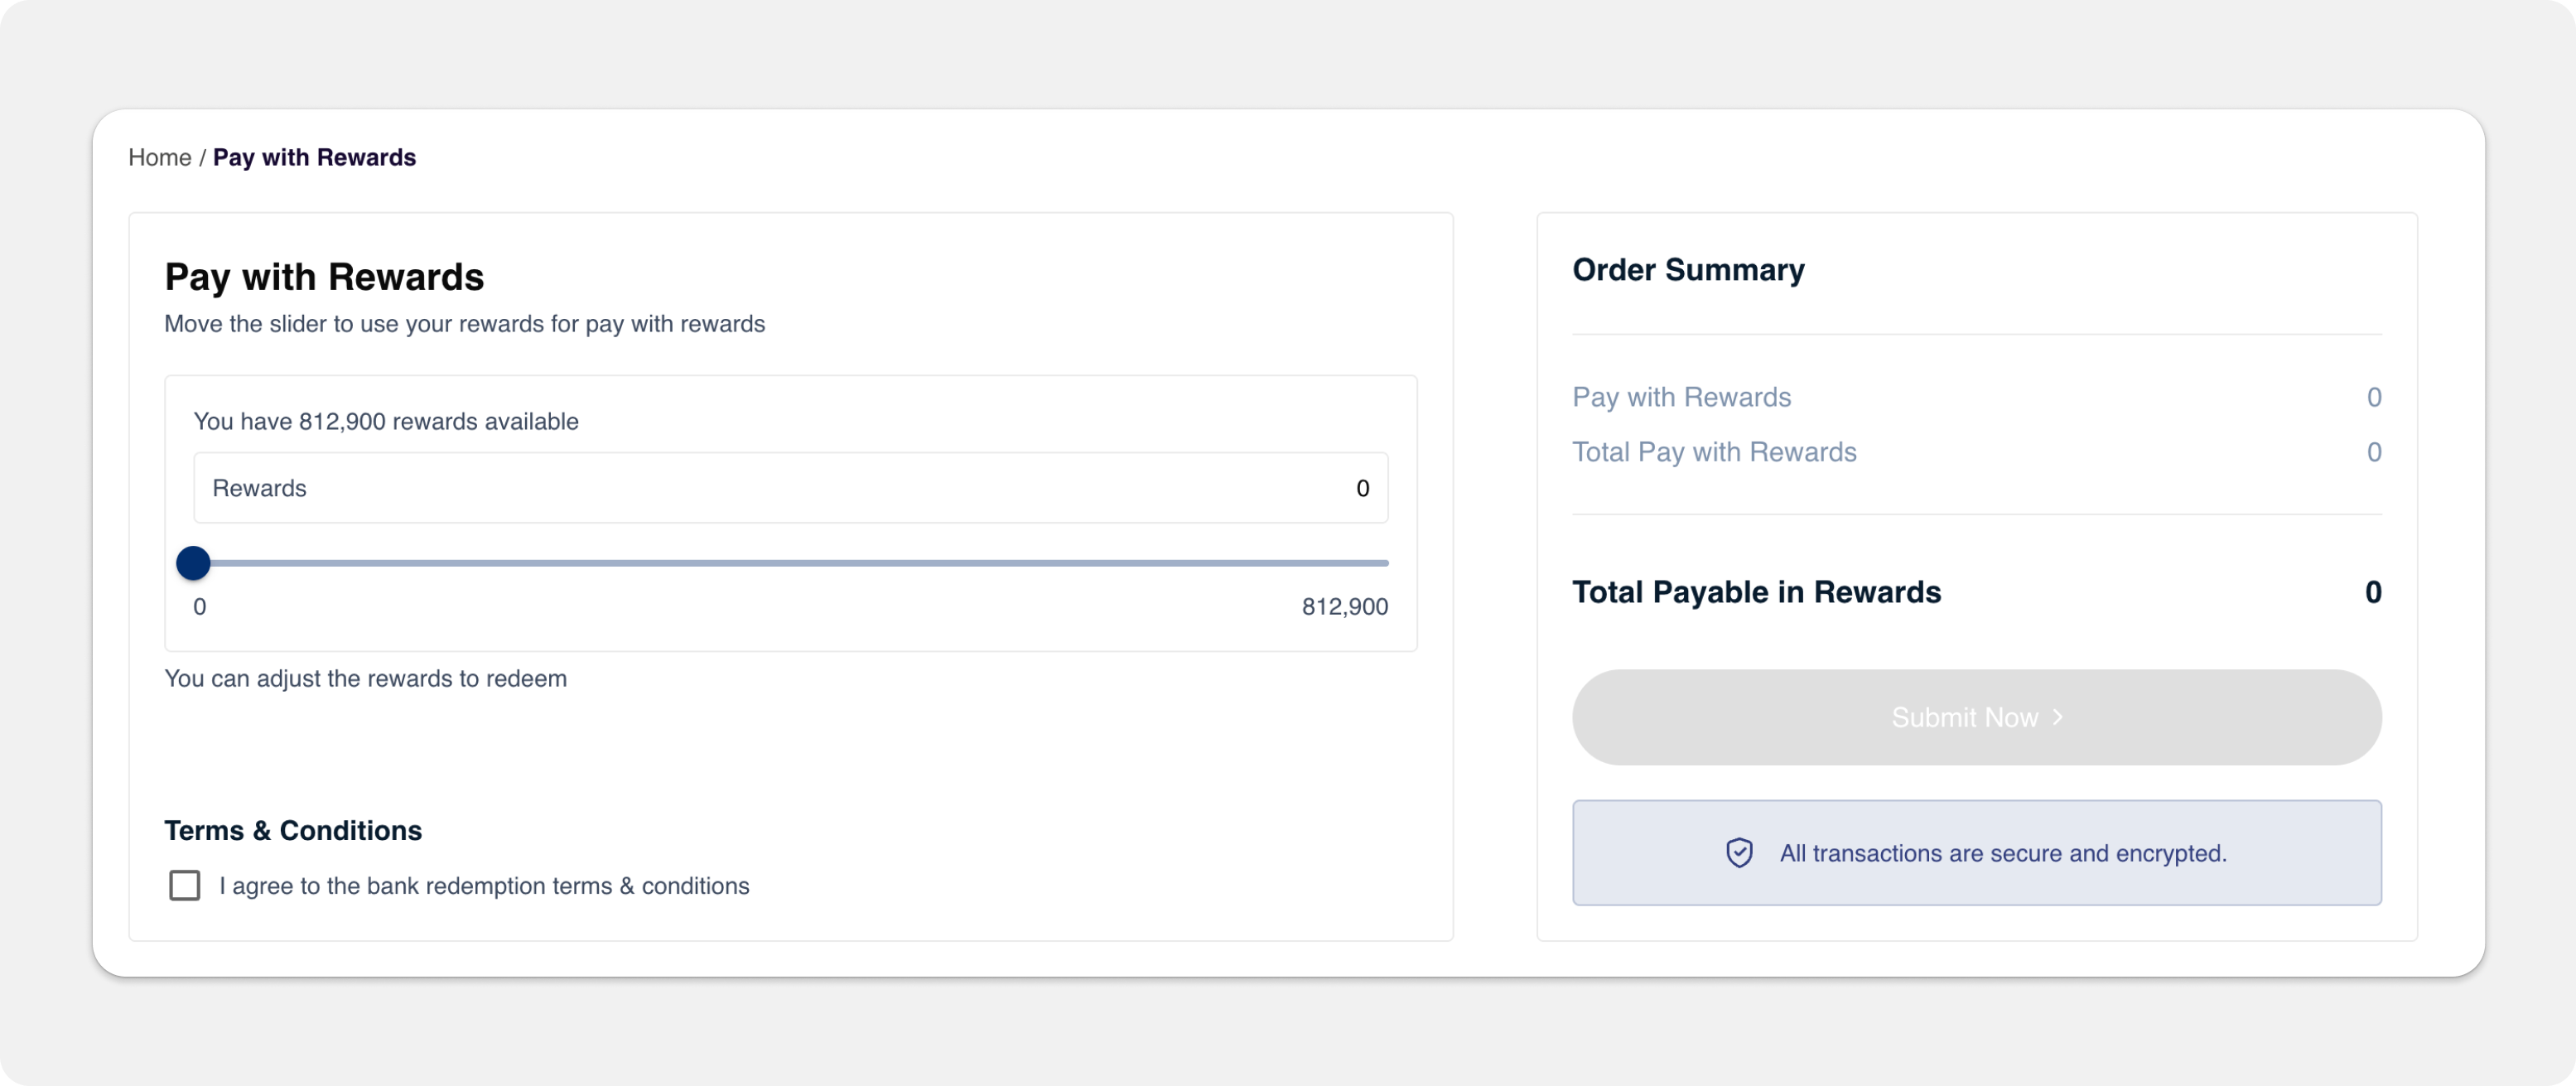Viewport: 2576px width, 1086px height.
Task: Click the Rewards amount input field
Action: (790, 488)
